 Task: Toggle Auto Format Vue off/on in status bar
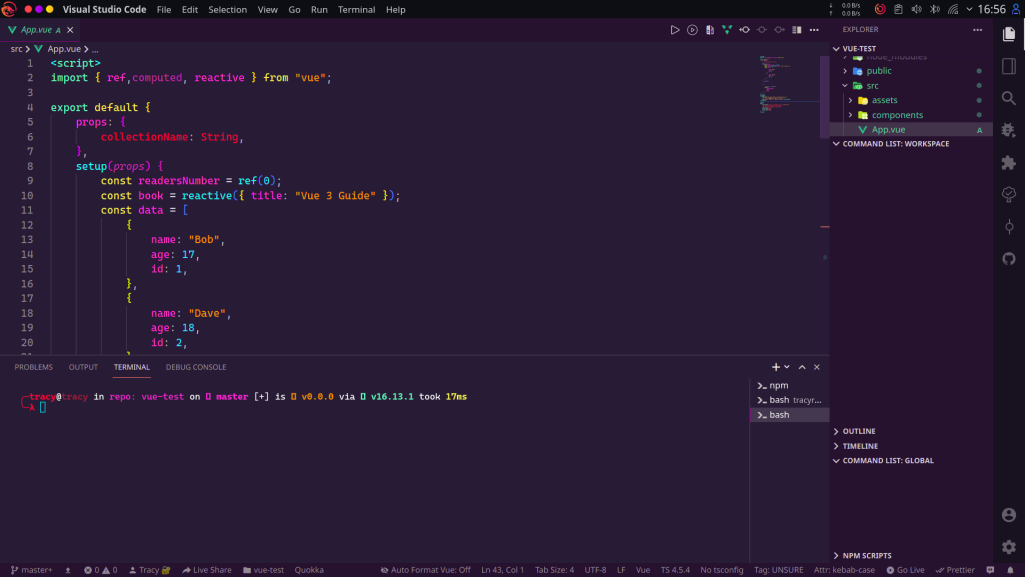(428, 569)
